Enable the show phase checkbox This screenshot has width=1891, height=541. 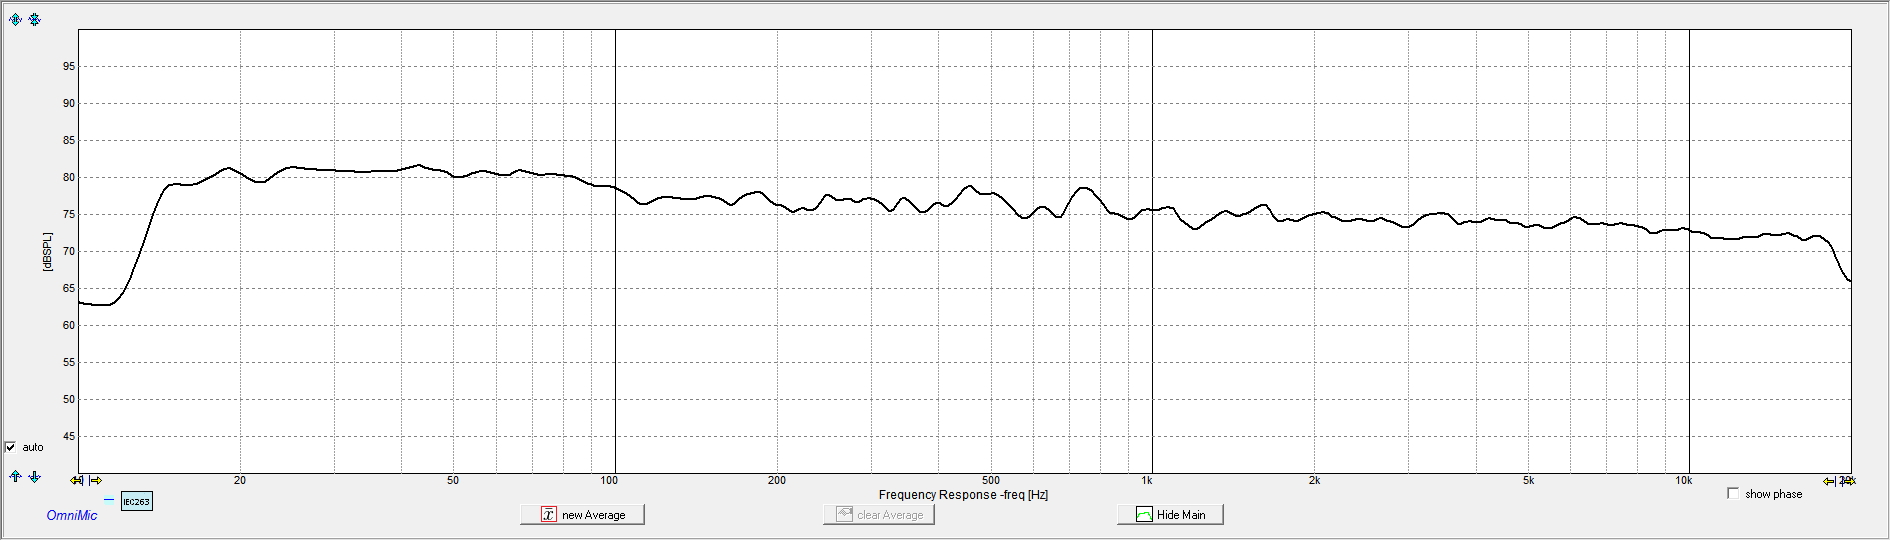click(1733, 494)
